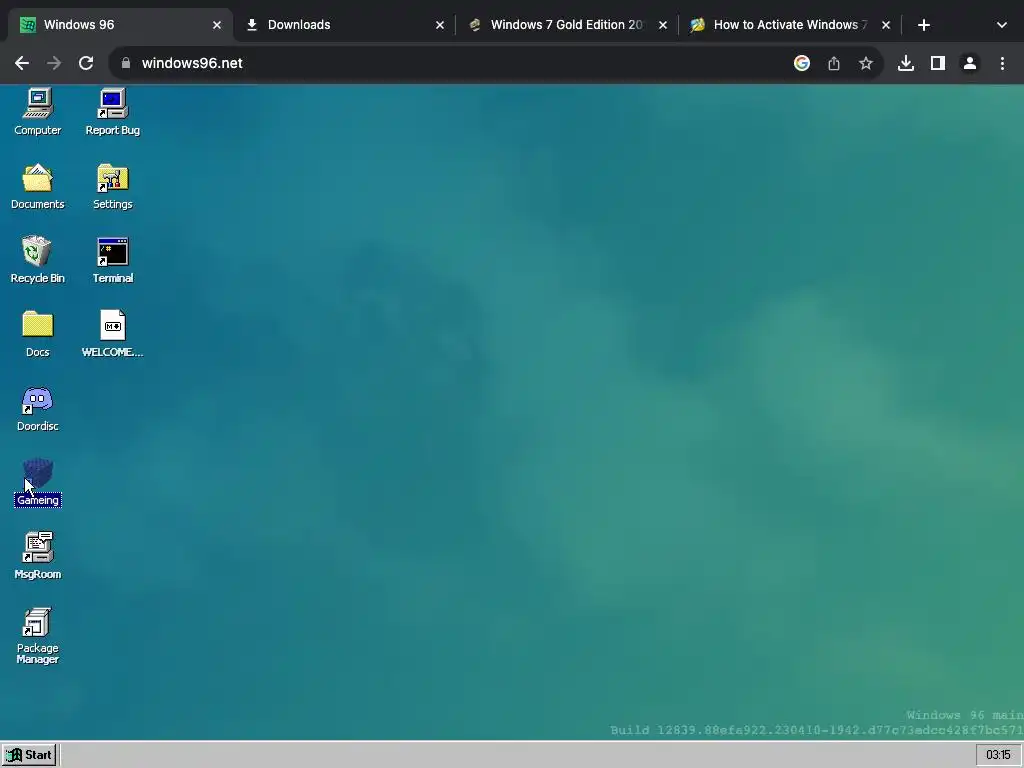The width and height of the screenshot is (1024, 768).
Task: Switch to How to Activate Windows tab
Action: pos(790,25)
